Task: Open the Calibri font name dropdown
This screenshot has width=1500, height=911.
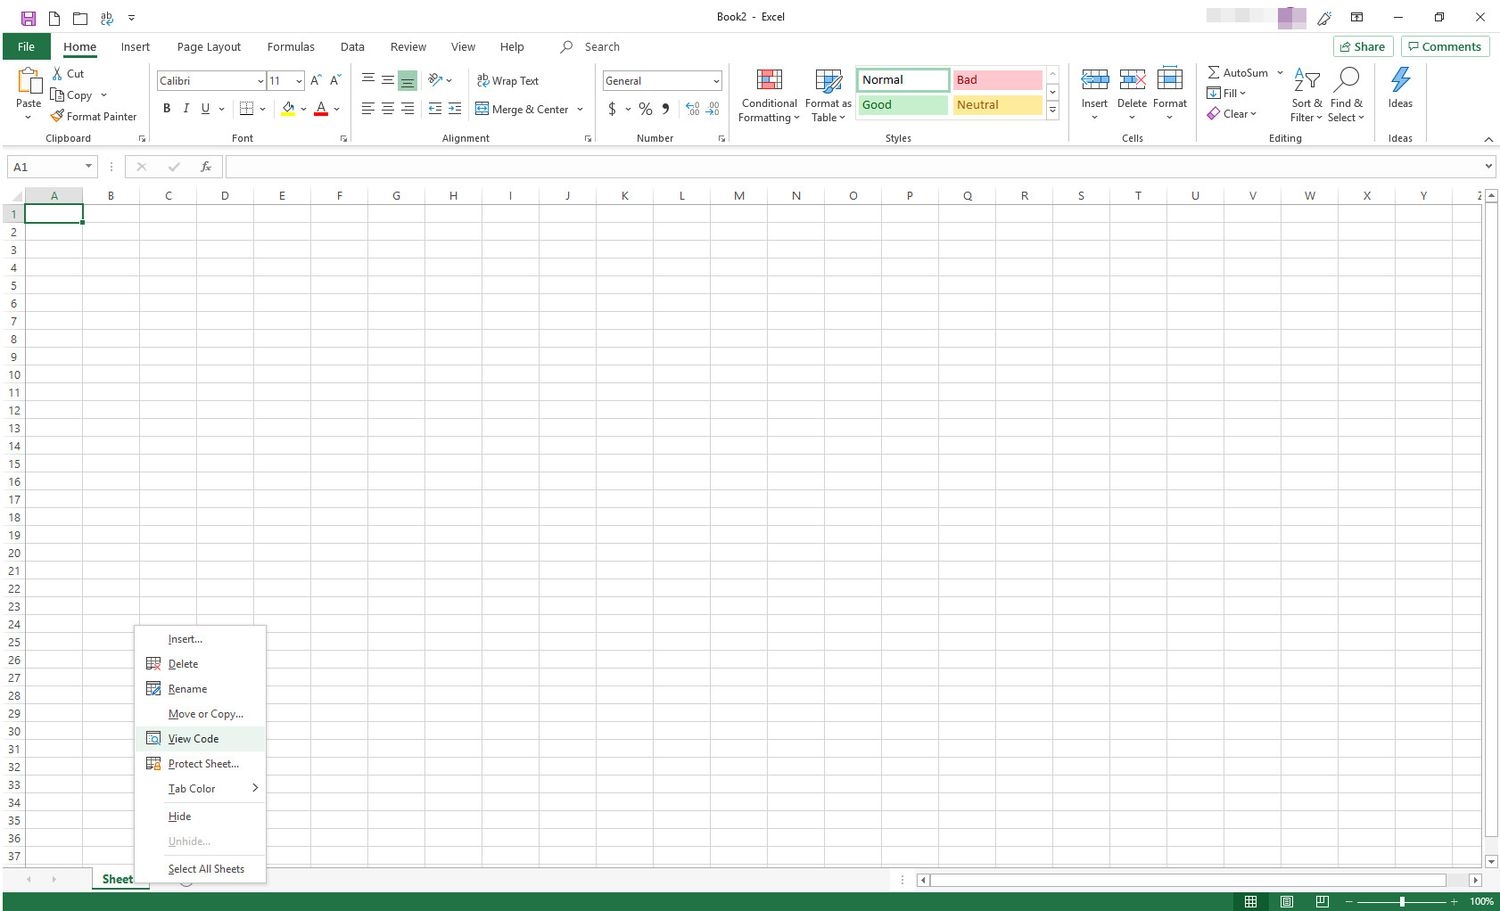Action: pos(260,81)
